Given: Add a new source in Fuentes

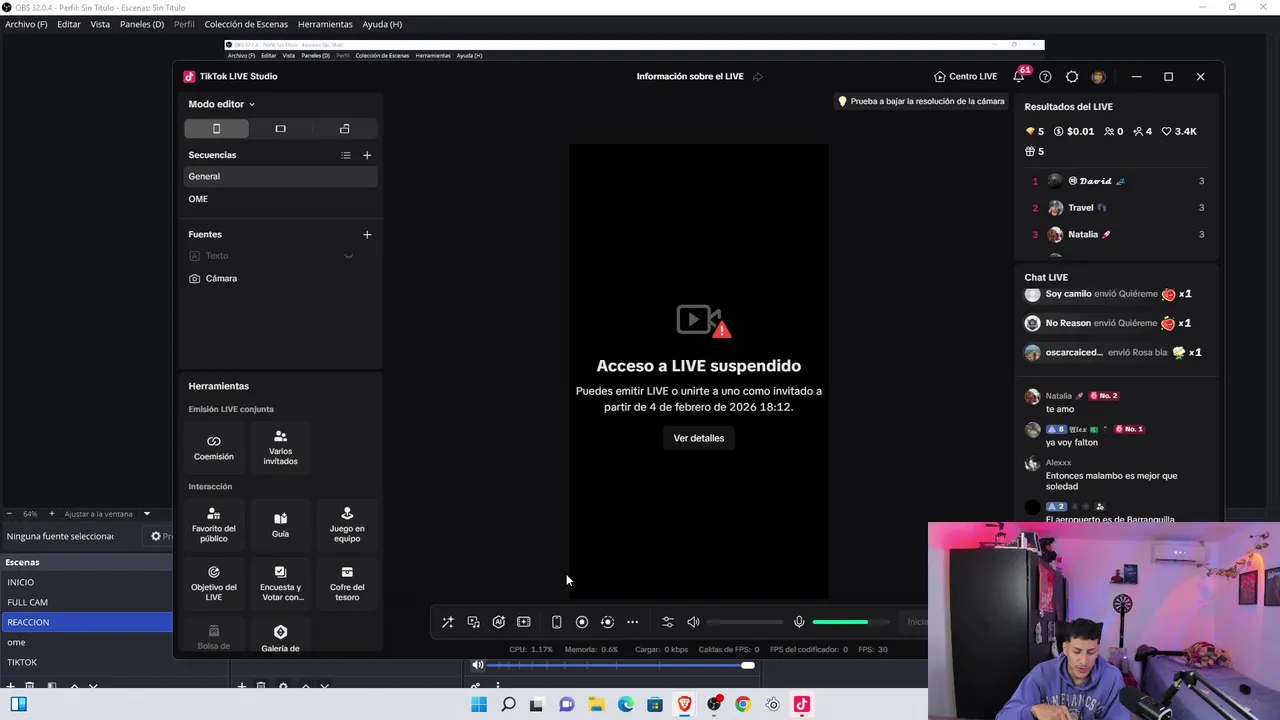Looking at the screenshot, I should tap(367, 234).
